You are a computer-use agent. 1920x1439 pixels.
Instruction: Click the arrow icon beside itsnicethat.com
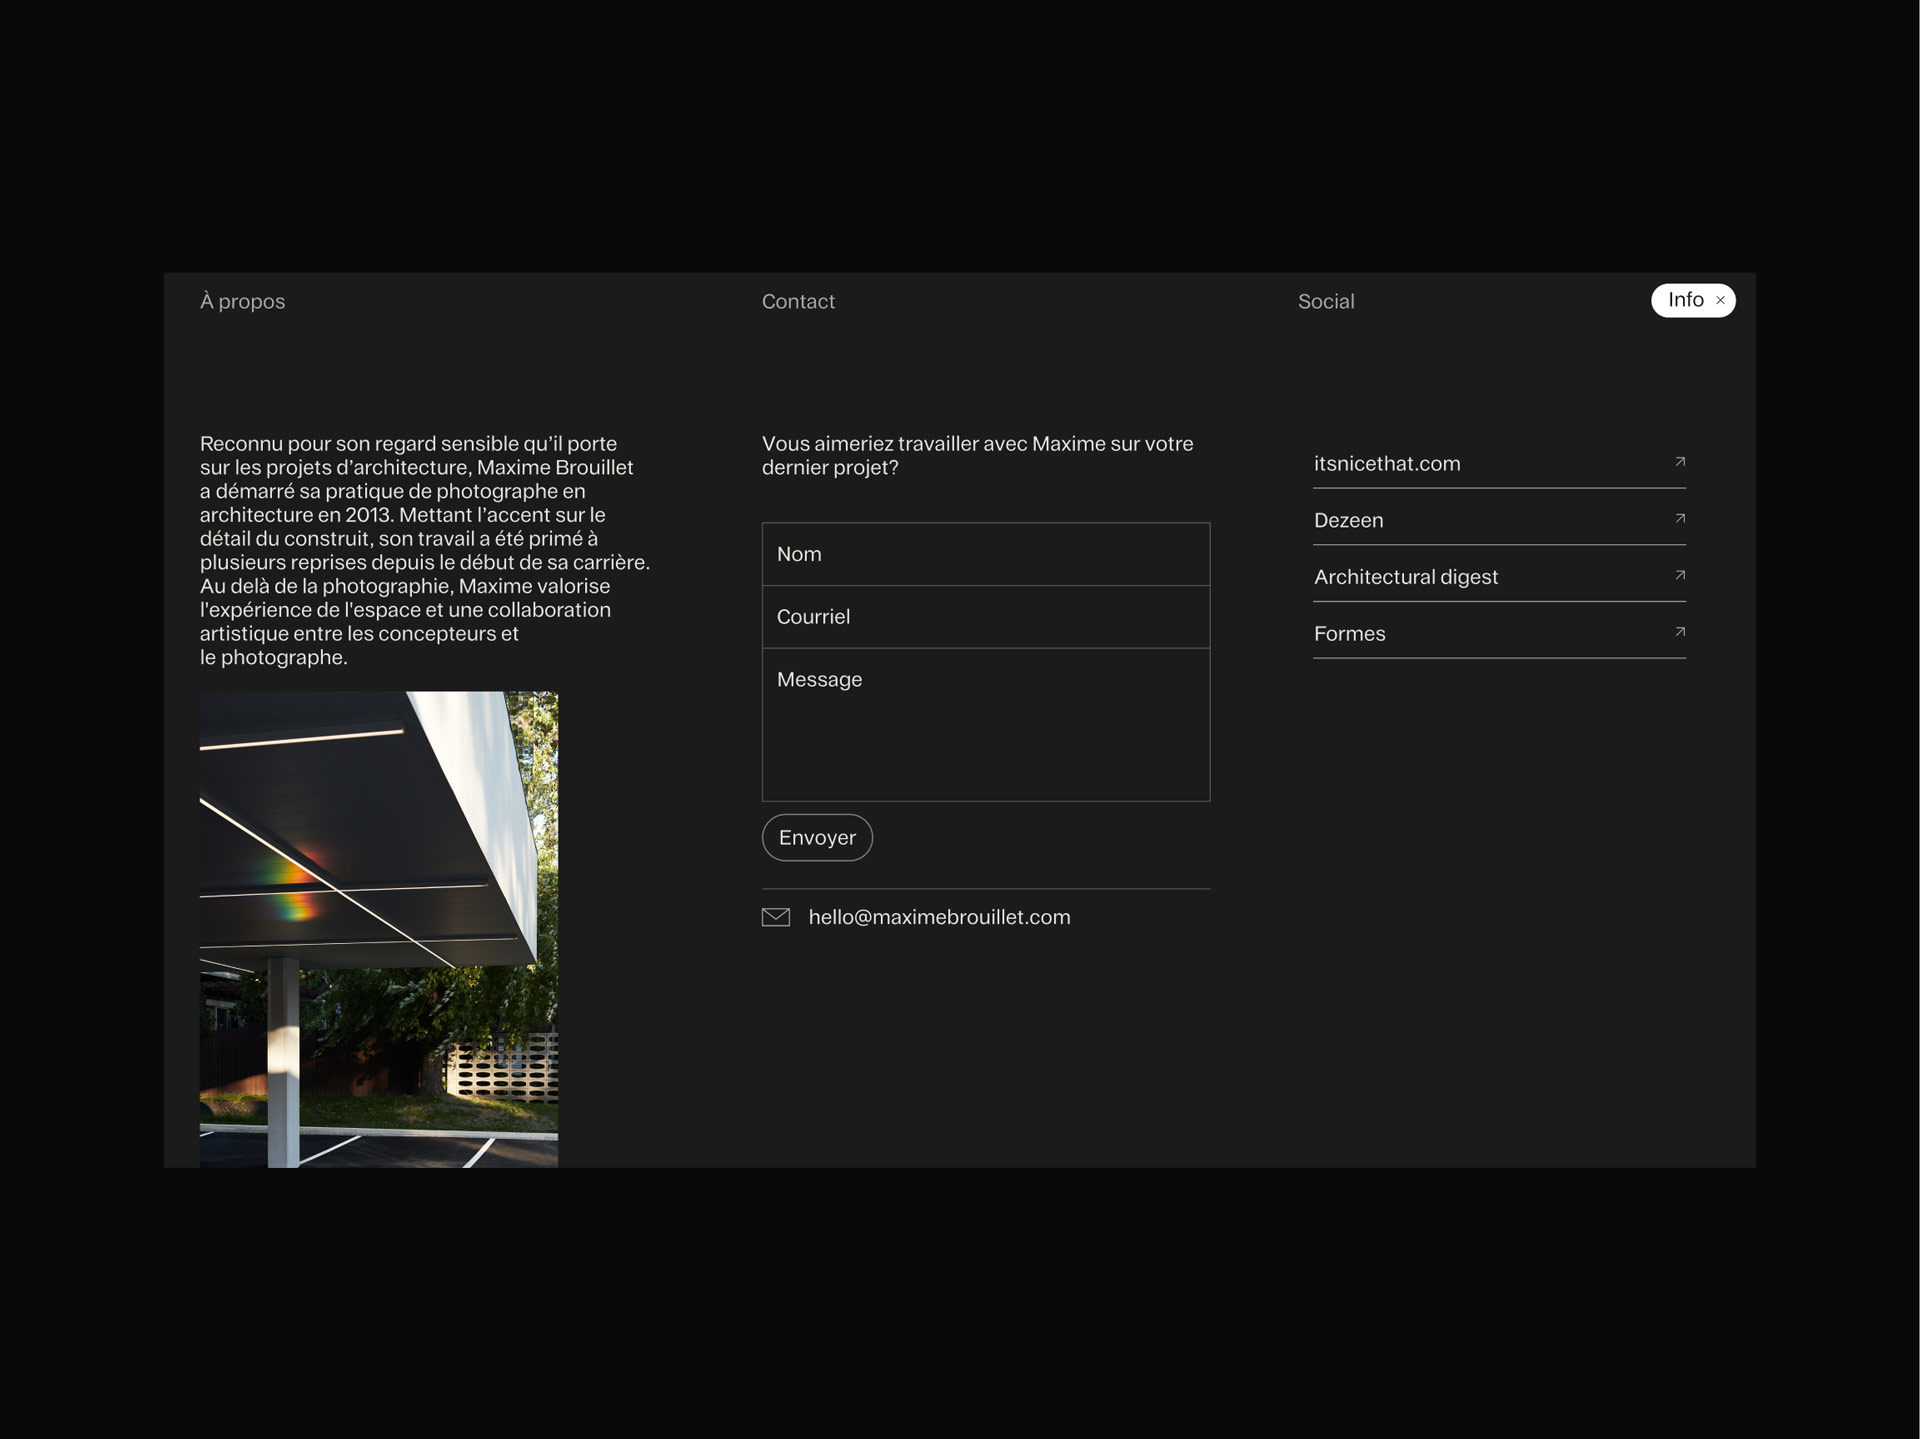coord(1680,462)
